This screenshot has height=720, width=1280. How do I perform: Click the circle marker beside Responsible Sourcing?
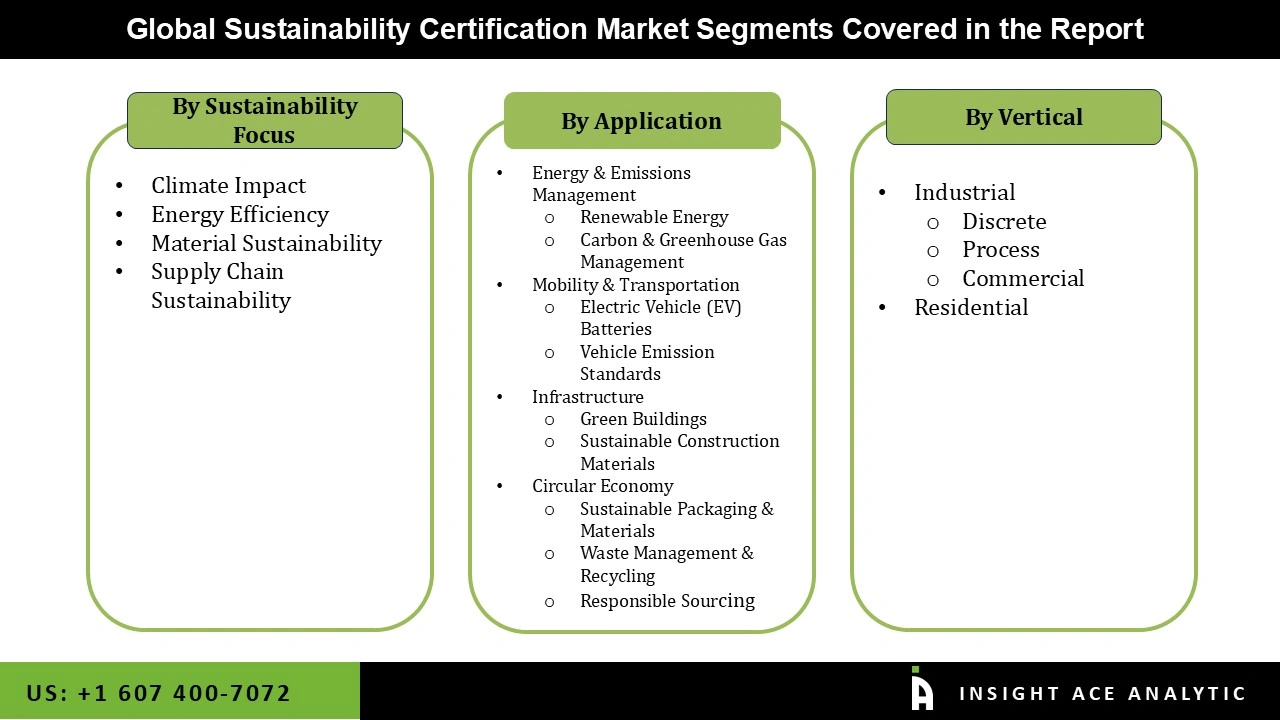coord(549,601)
